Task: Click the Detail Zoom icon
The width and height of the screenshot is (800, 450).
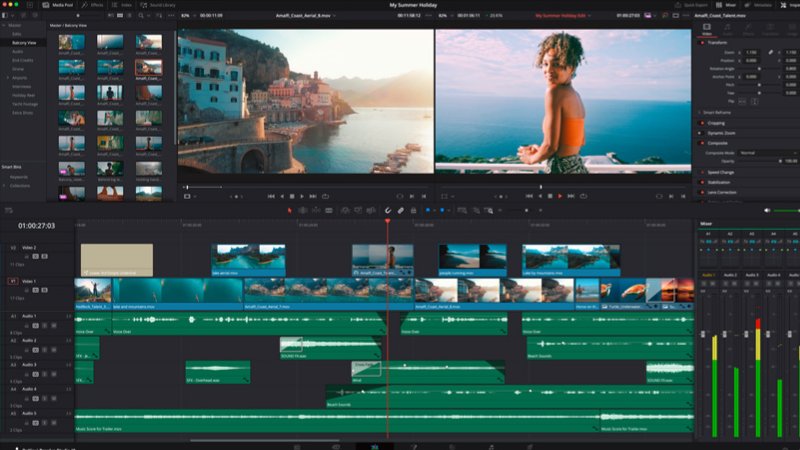Action: click(476, 210)
